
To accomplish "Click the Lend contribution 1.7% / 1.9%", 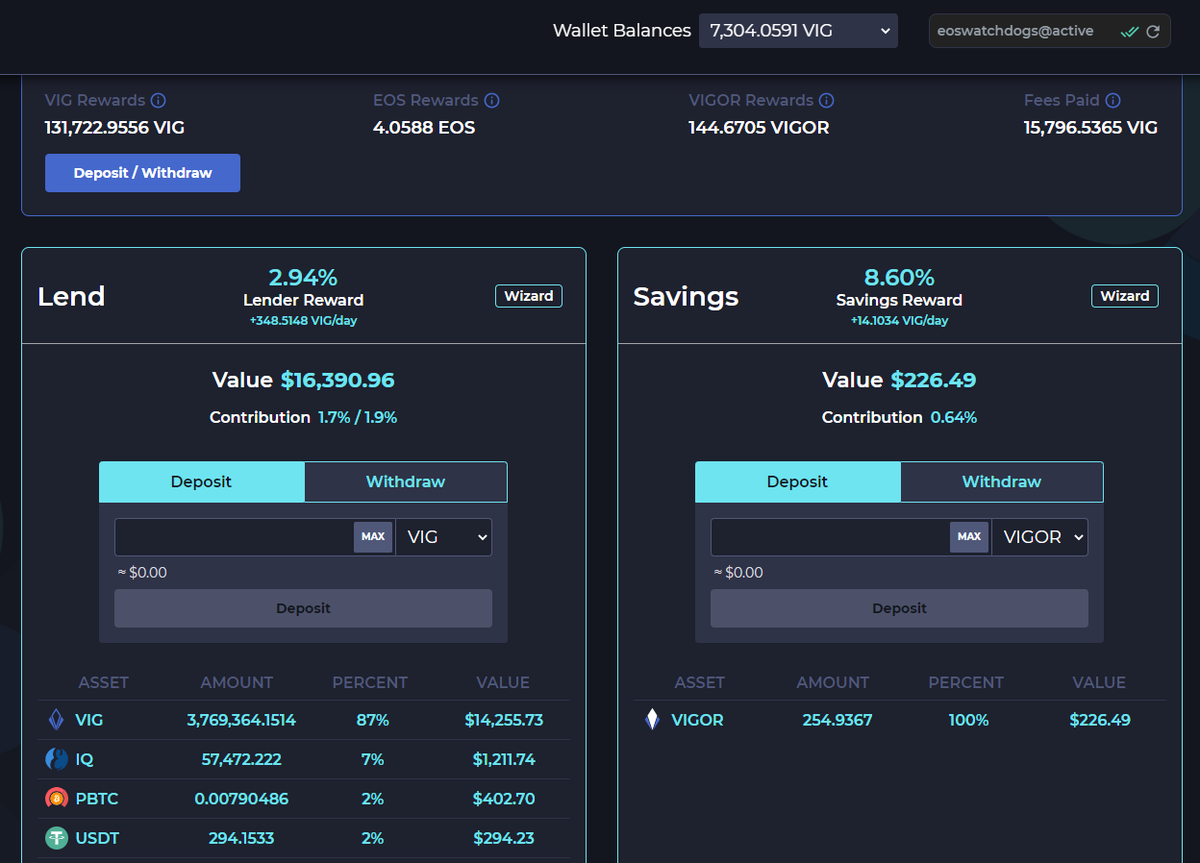I will (358, 417).
